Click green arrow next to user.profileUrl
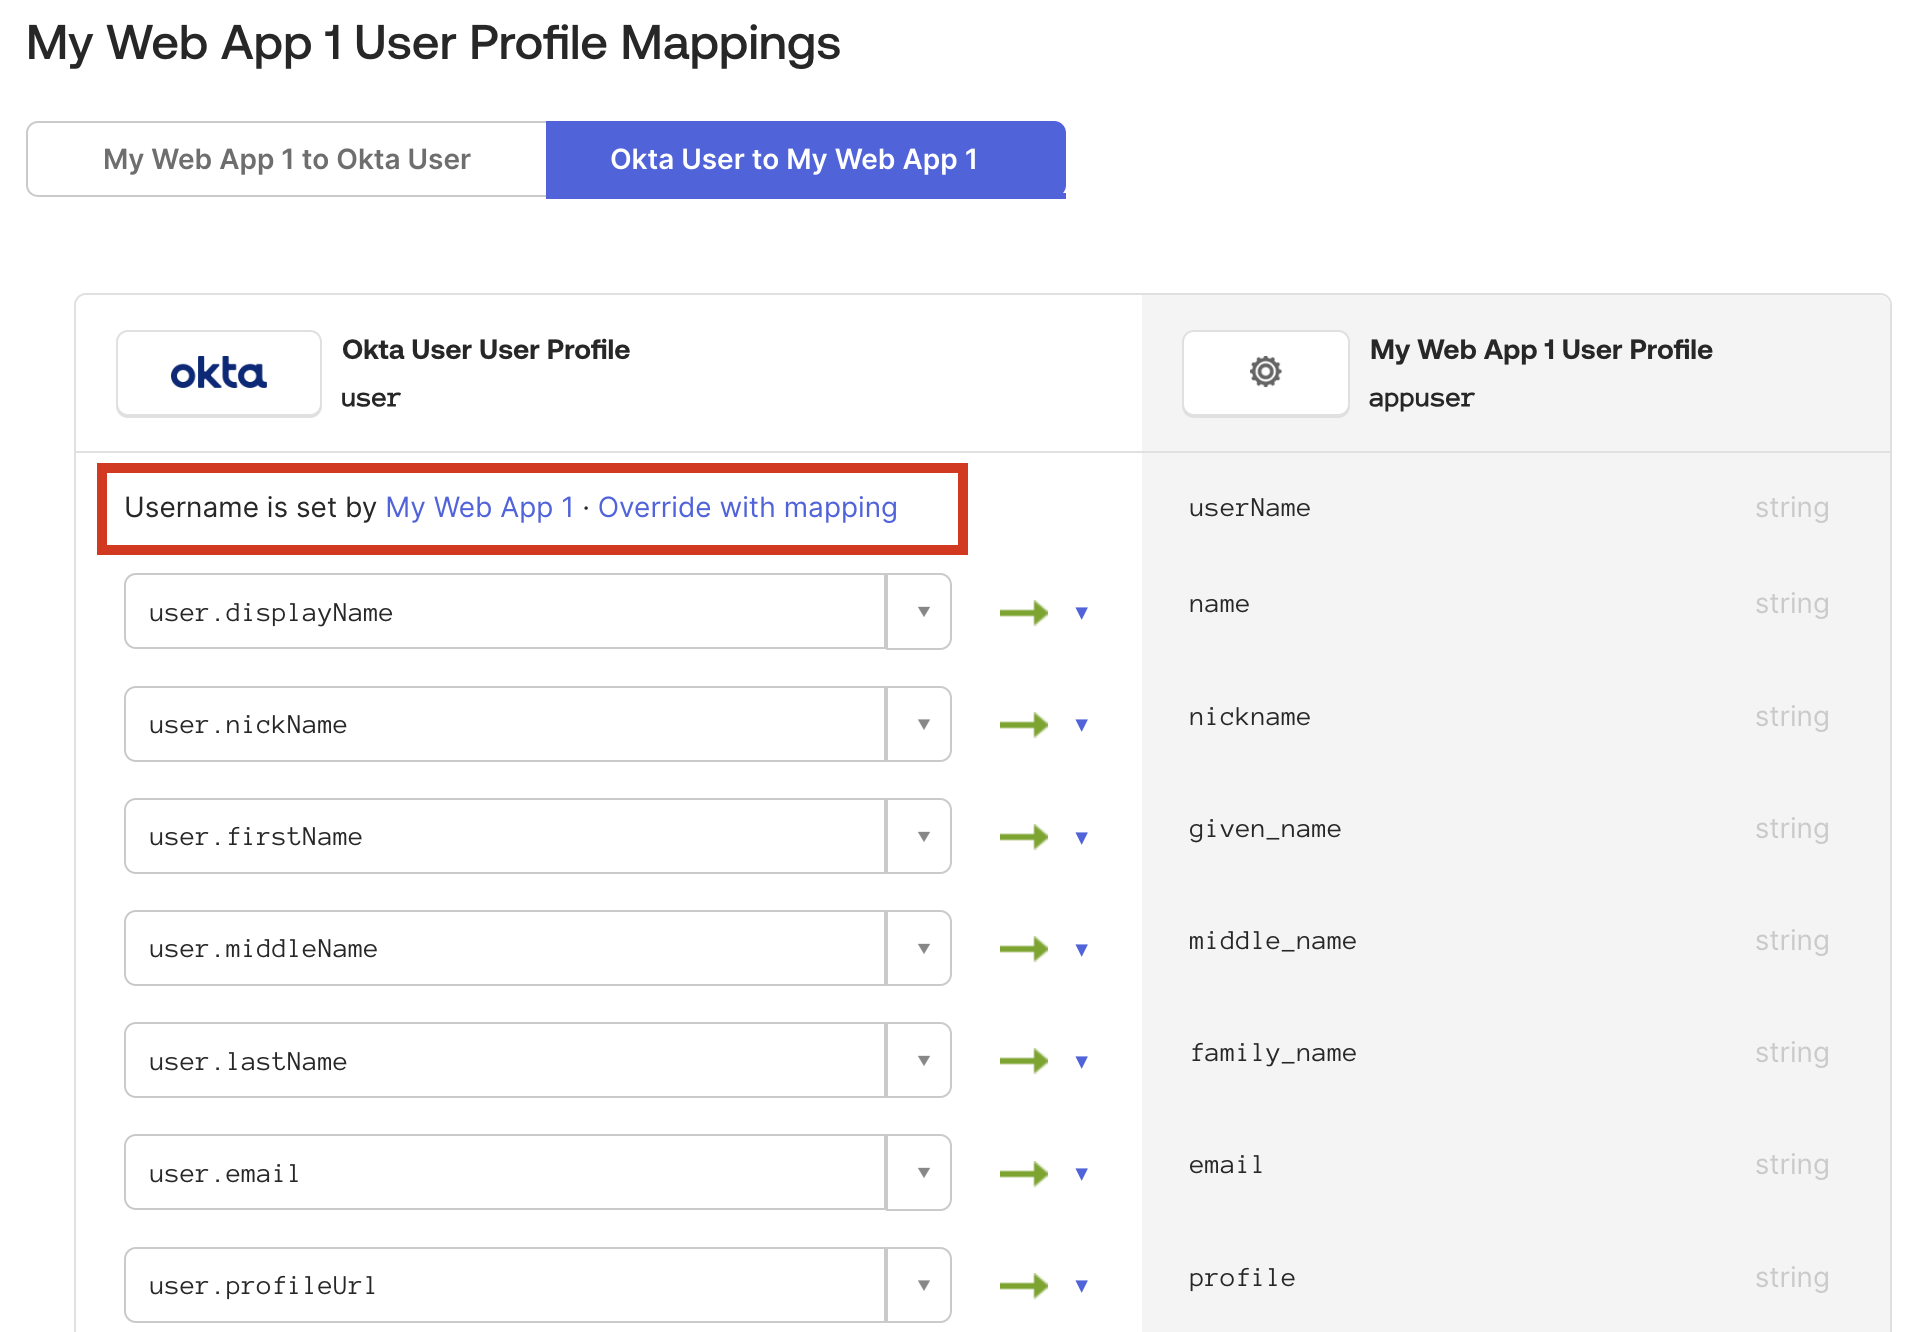The image size is (1912, 1332). click(1024, 1285)
